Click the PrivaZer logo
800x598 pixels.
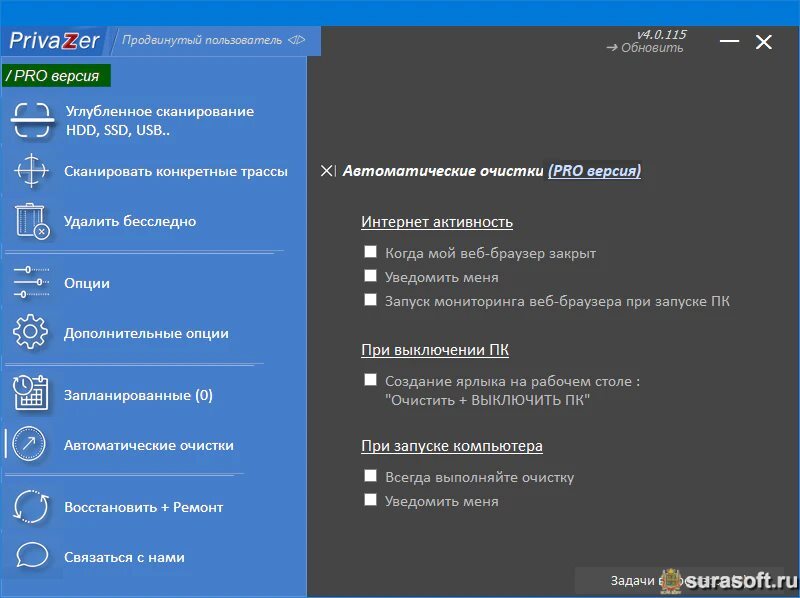pos(54,40)
